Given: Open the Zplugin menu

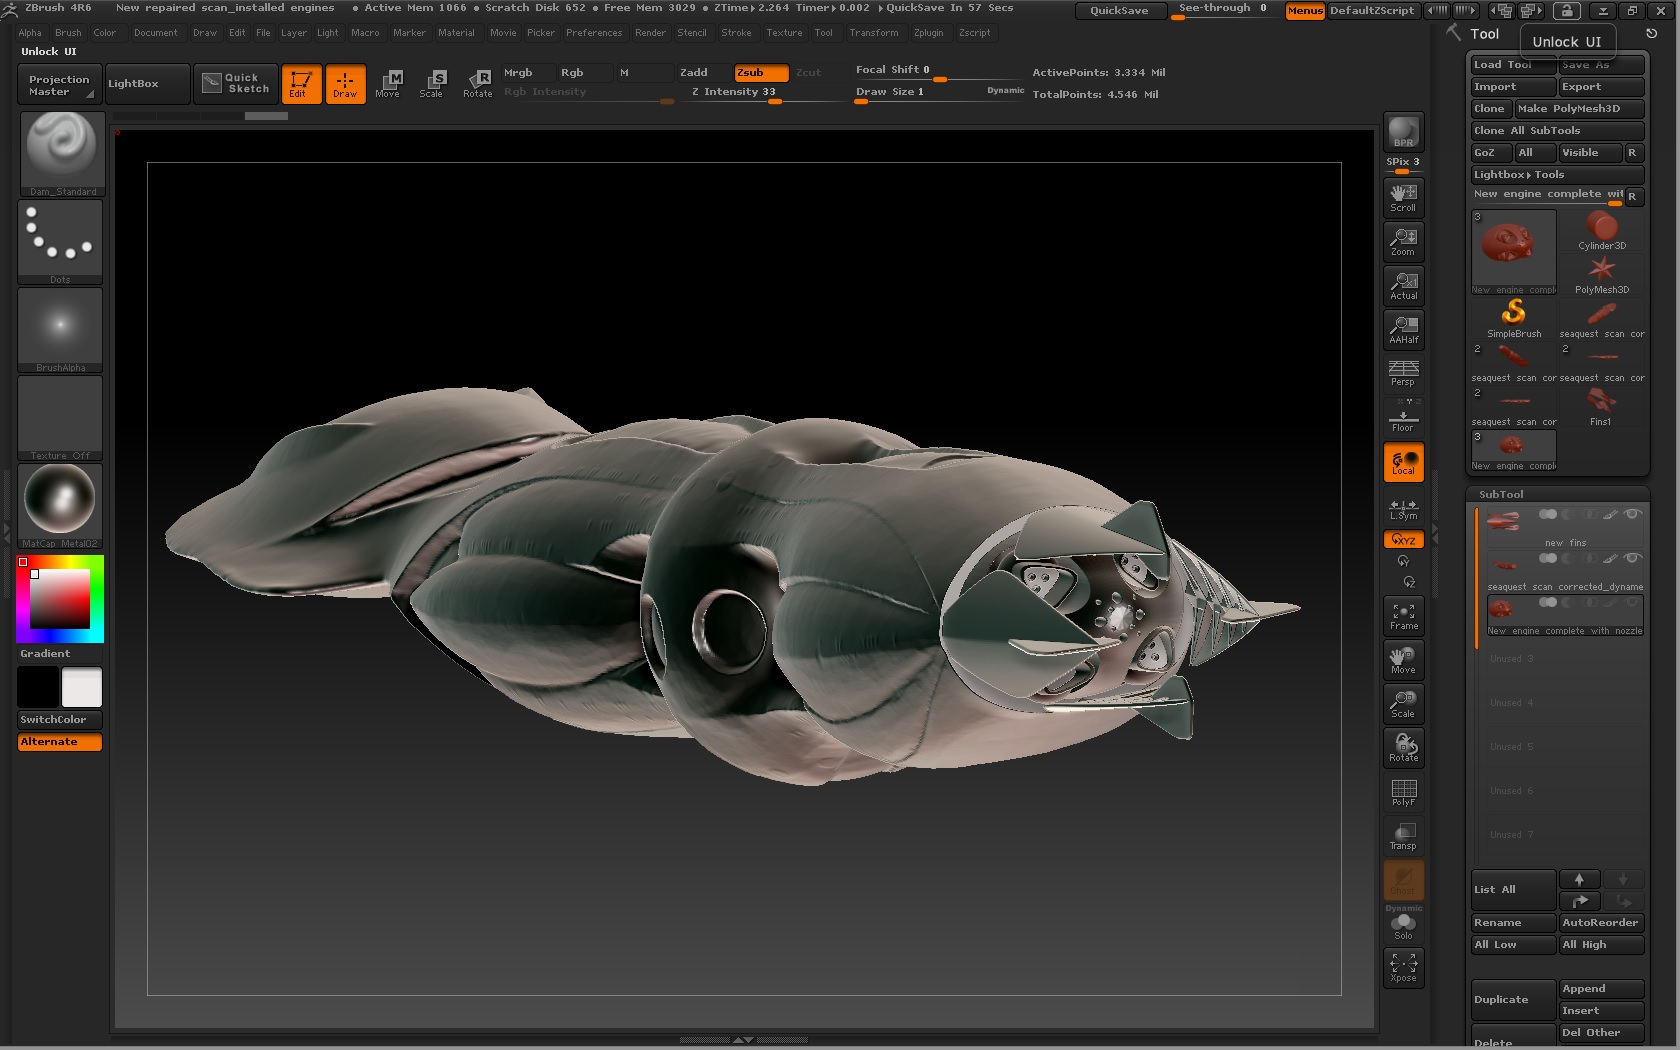Looking at the screenshot, I should click(928, 33).
